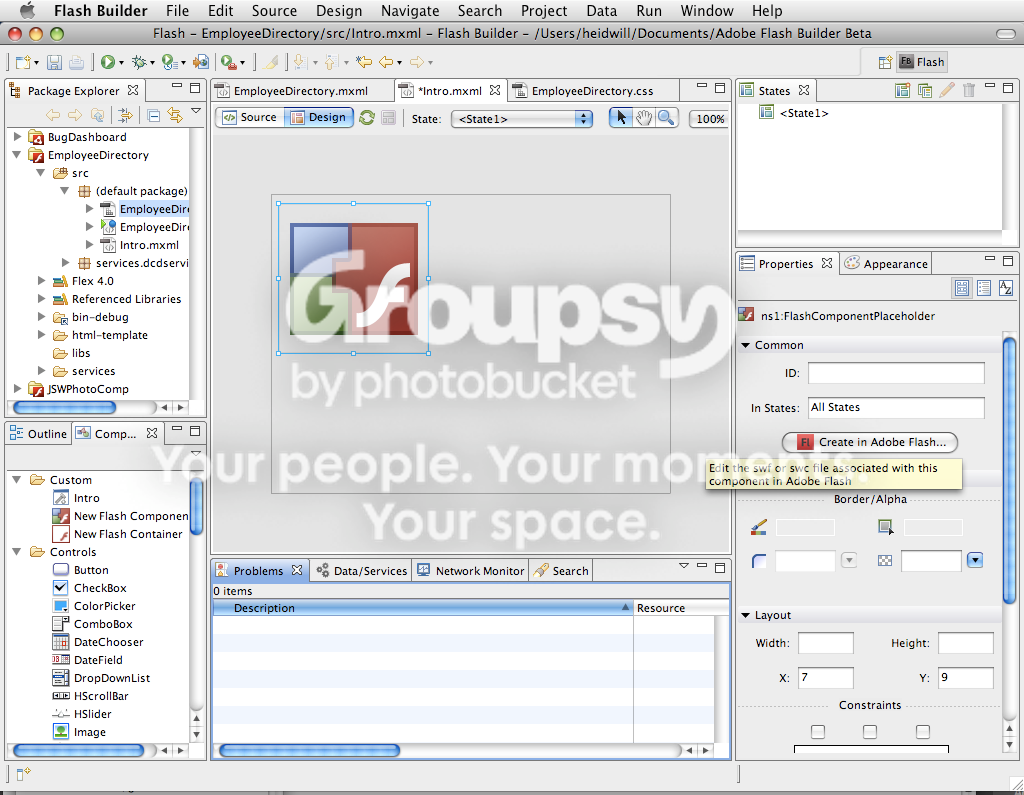Click the Delete State trash icon
Screen dimensions: 1024x795
click(x=969, y=90)
